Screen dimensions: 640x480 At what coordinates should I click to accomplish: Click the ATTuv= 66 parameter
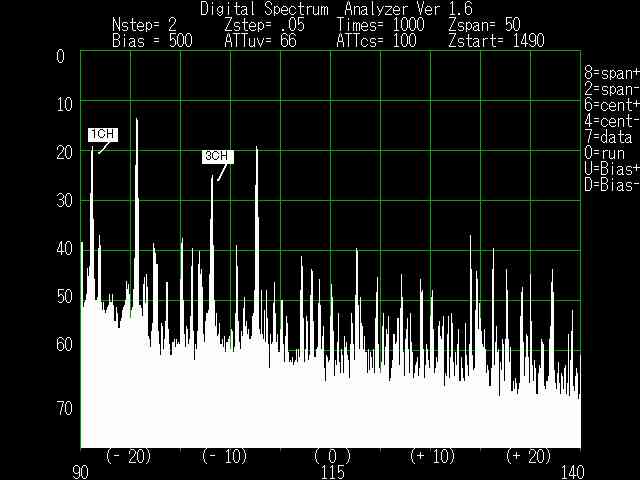pyautogui.click(x=260, y=41)
